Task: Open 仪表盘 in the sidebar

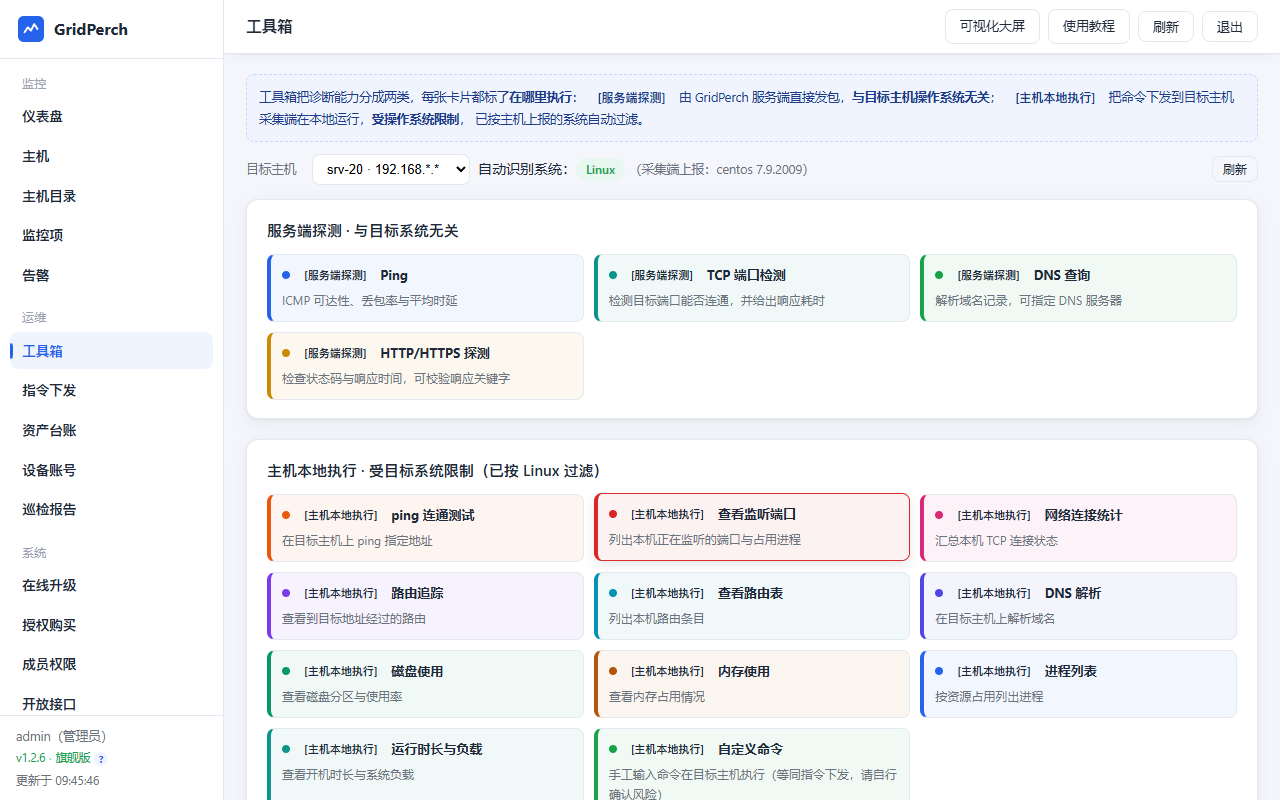Action: [111, 116]
